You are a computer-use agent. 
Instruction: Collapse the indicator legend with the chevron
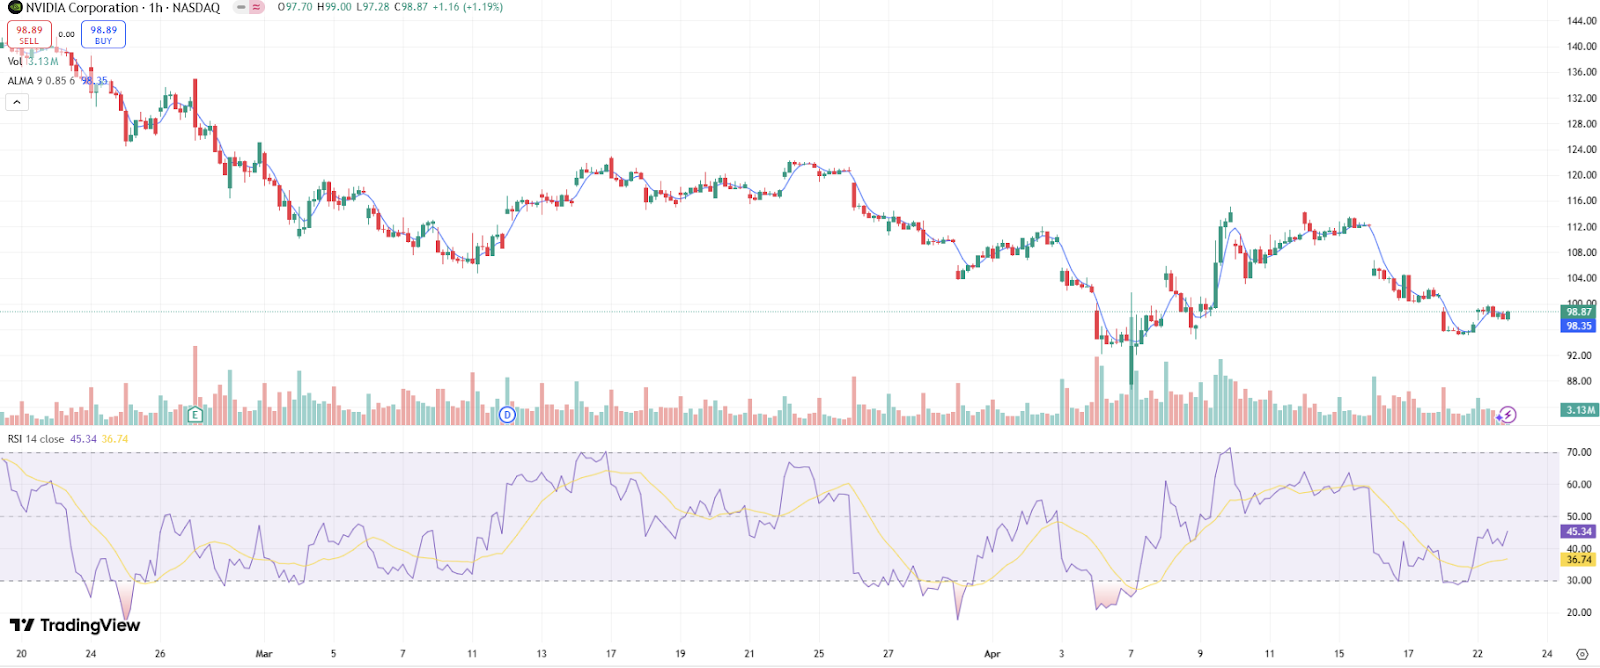[17, 102]
